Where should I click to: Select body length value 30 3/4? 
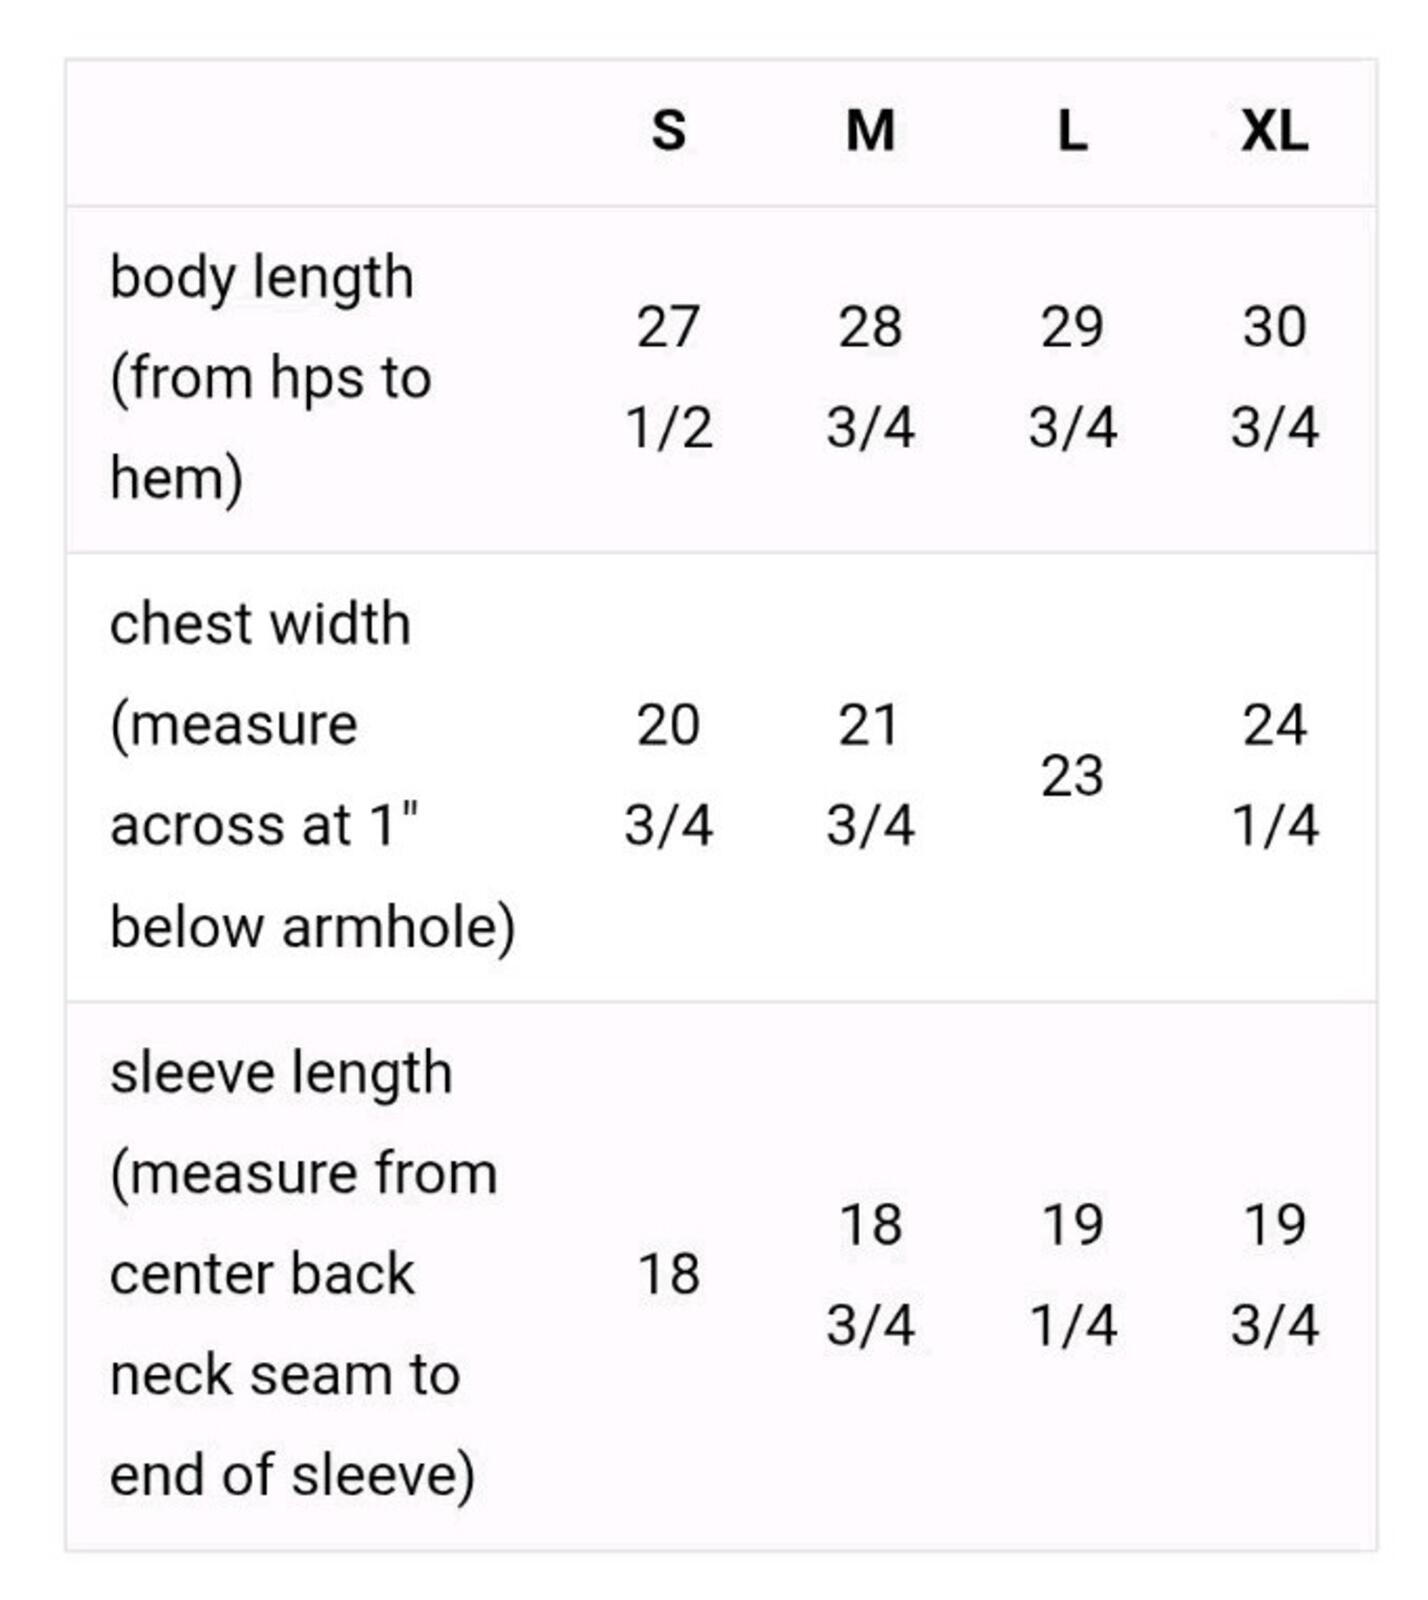pyautogui.click(x=1274, y=377)
